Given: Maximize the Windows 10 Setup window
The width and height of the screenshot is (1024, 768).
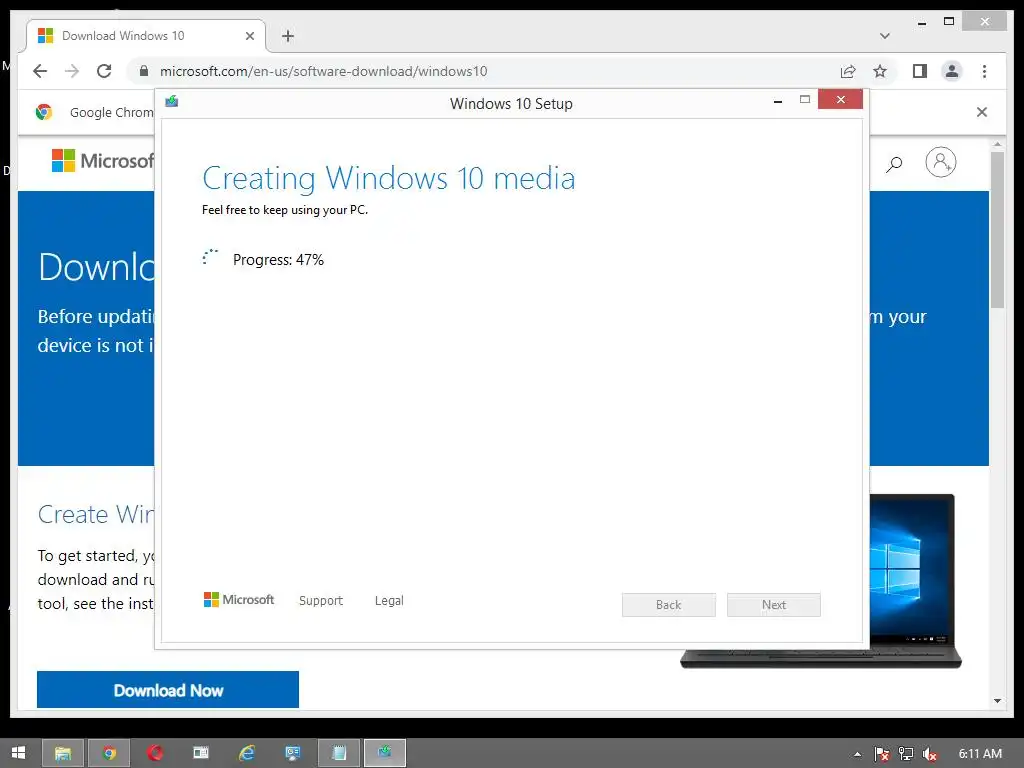Looking at the screenshot, I should [x=805, y=99].
